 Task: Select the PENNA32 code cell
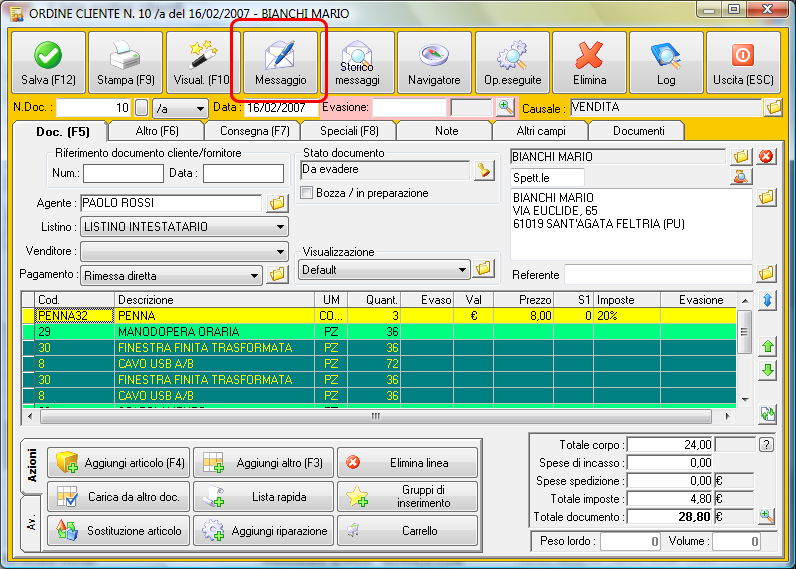75,316
